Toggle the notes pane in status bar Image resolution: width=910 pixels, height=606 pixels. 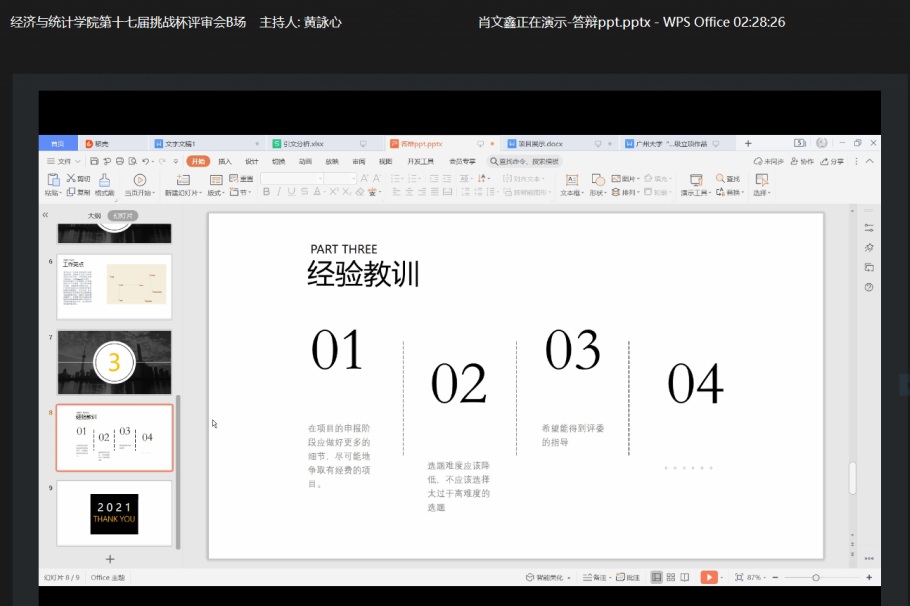[x=595, y=577]
